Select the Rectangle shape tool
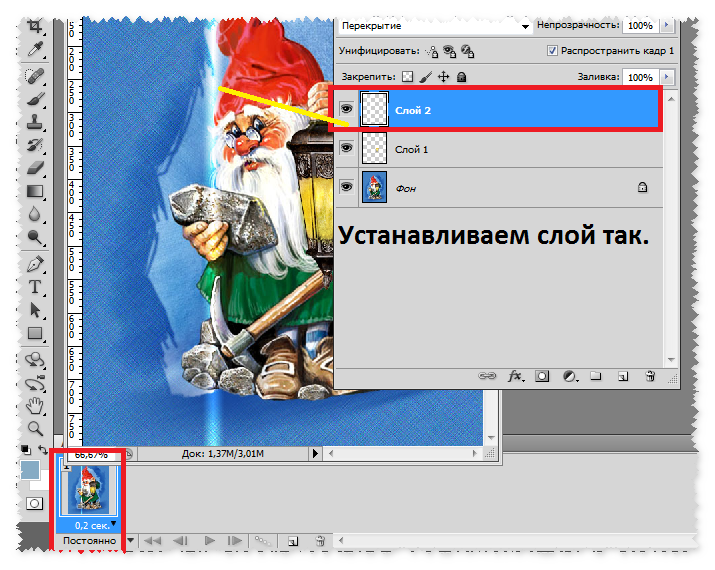The image size is (715, 570). [35, 333]
